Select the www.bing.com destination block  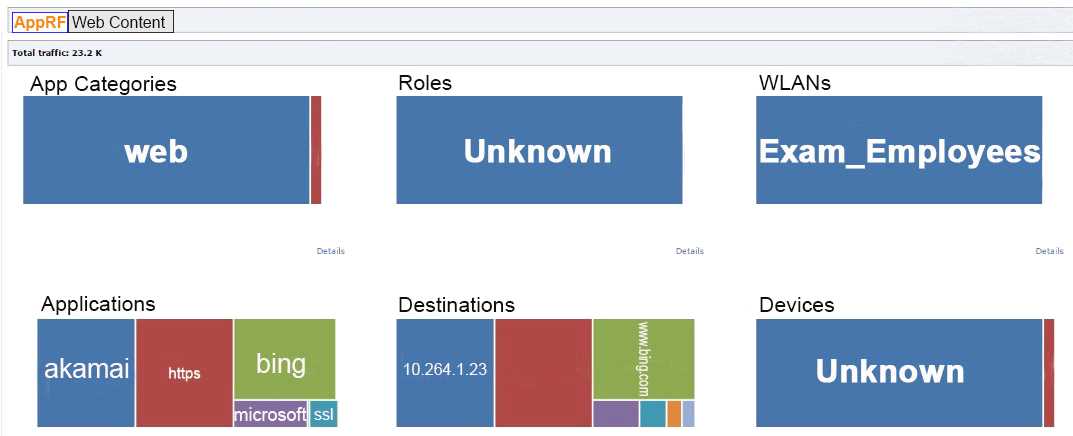(x=643, y=359)
